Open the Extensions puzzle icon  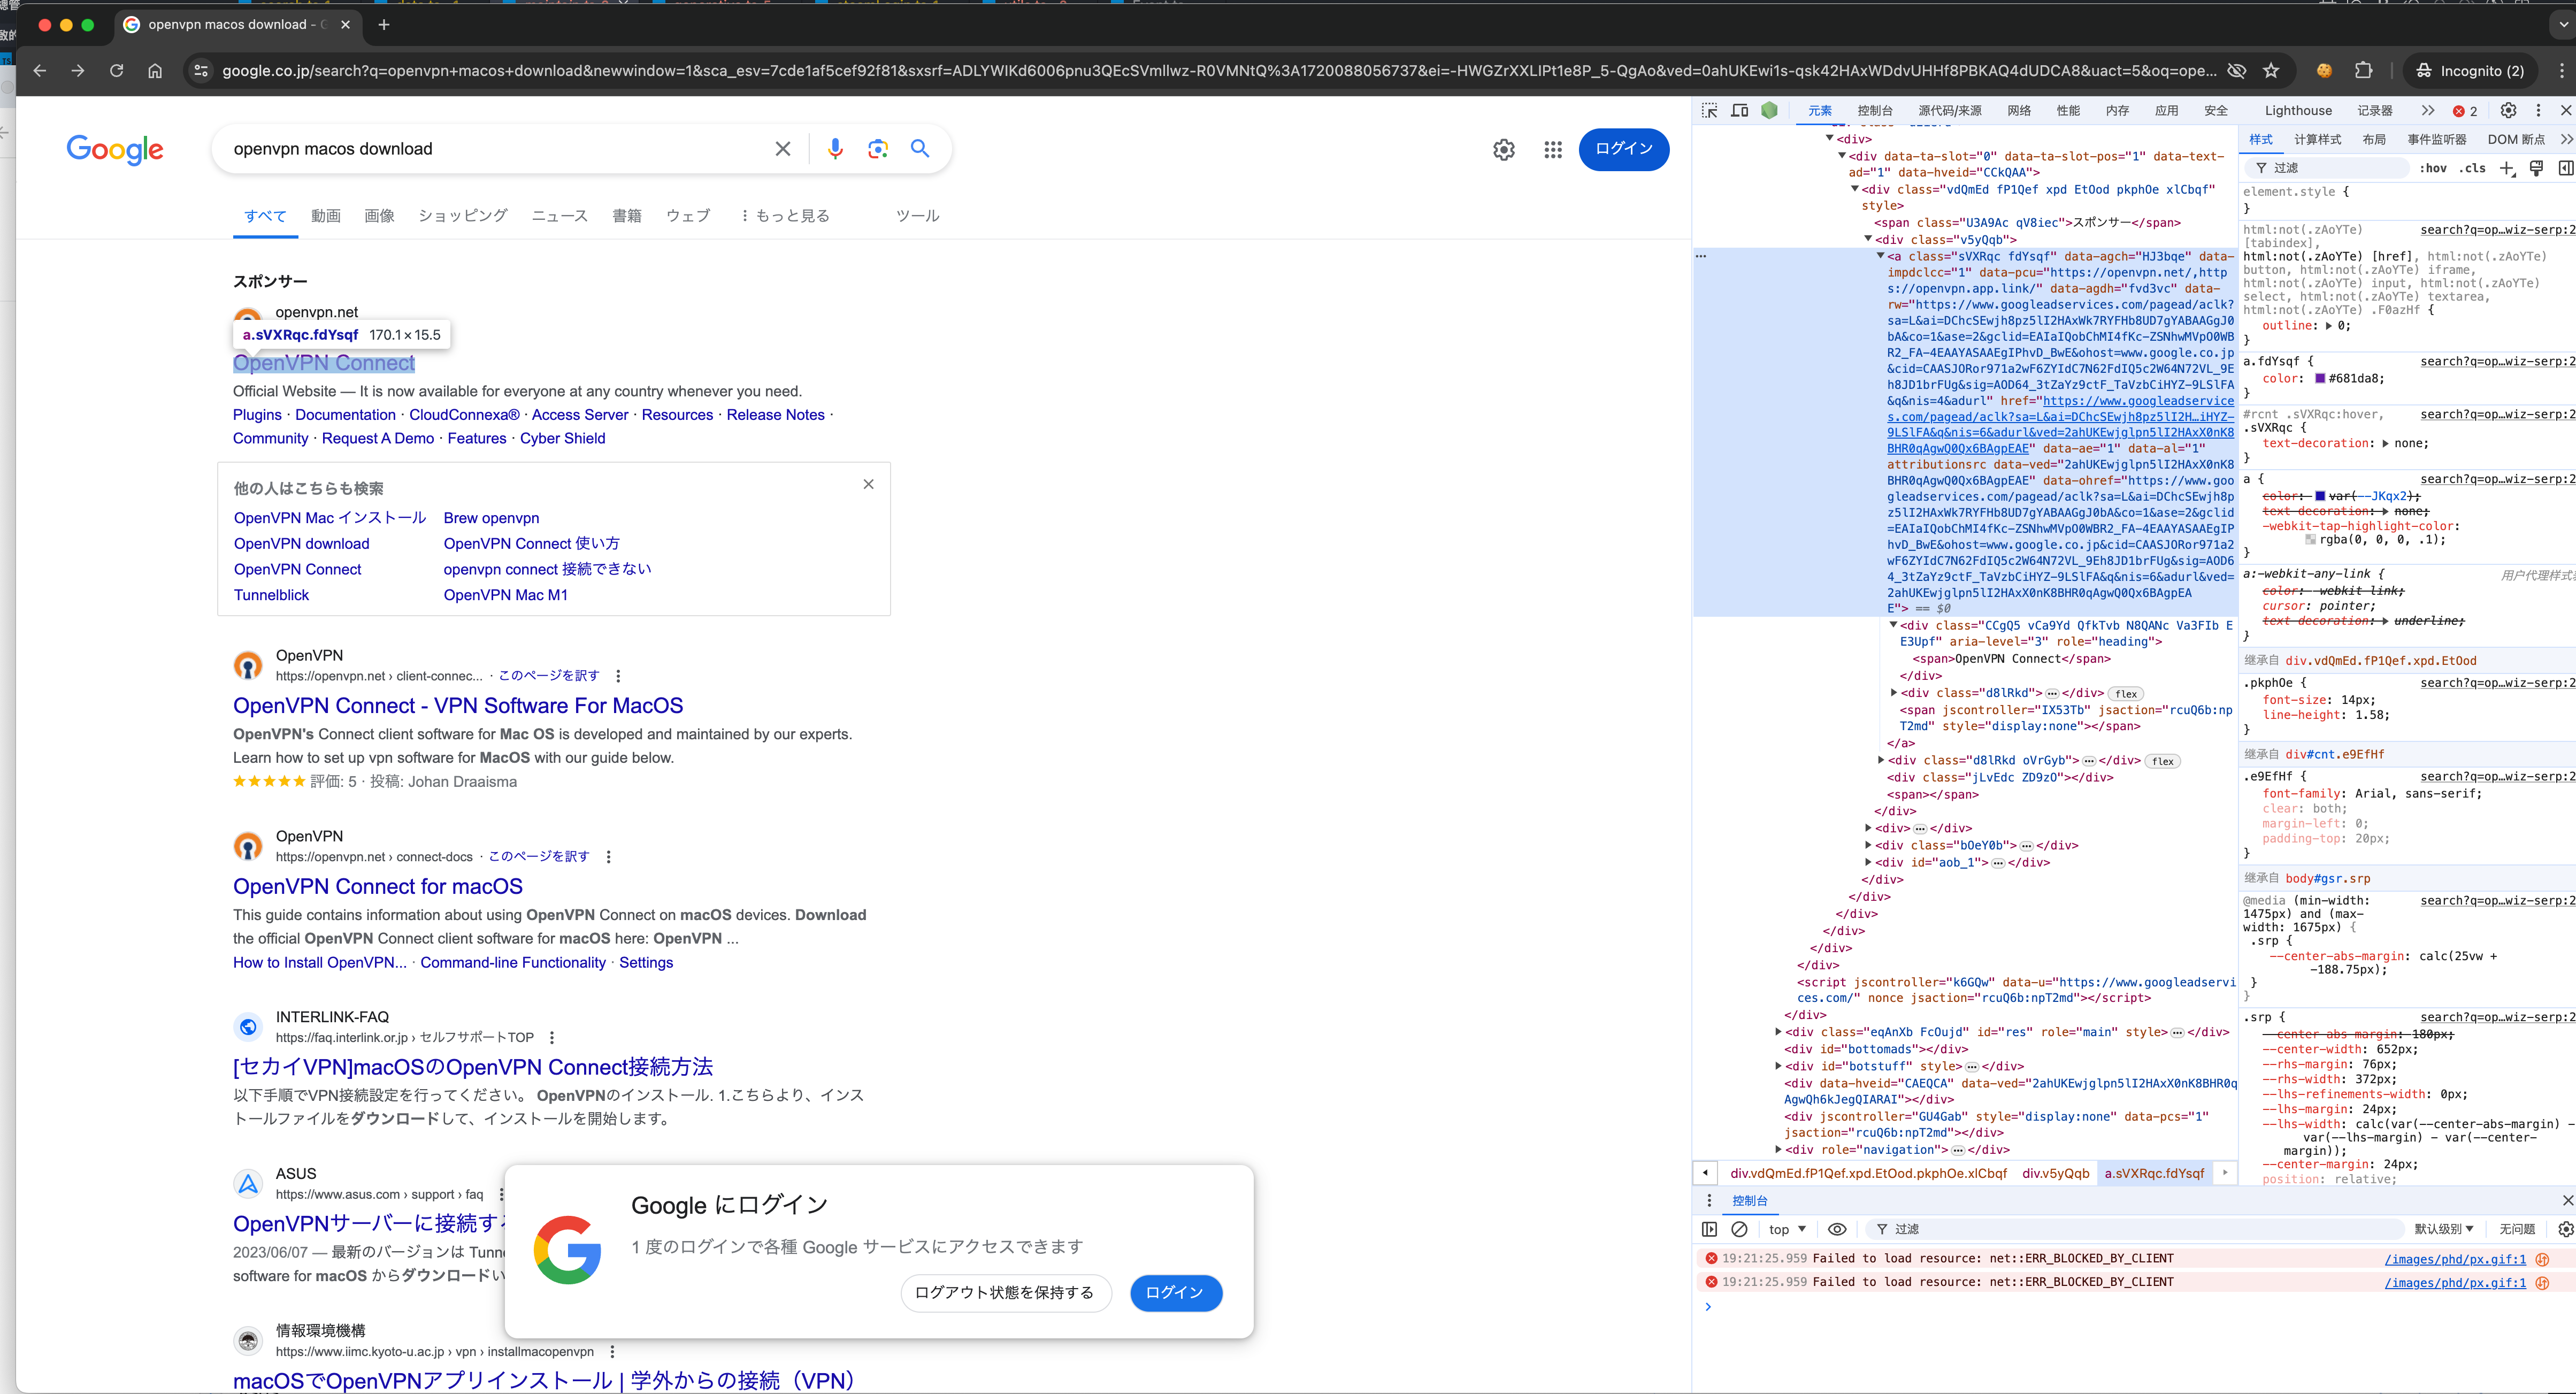(x=2363, y=71)
